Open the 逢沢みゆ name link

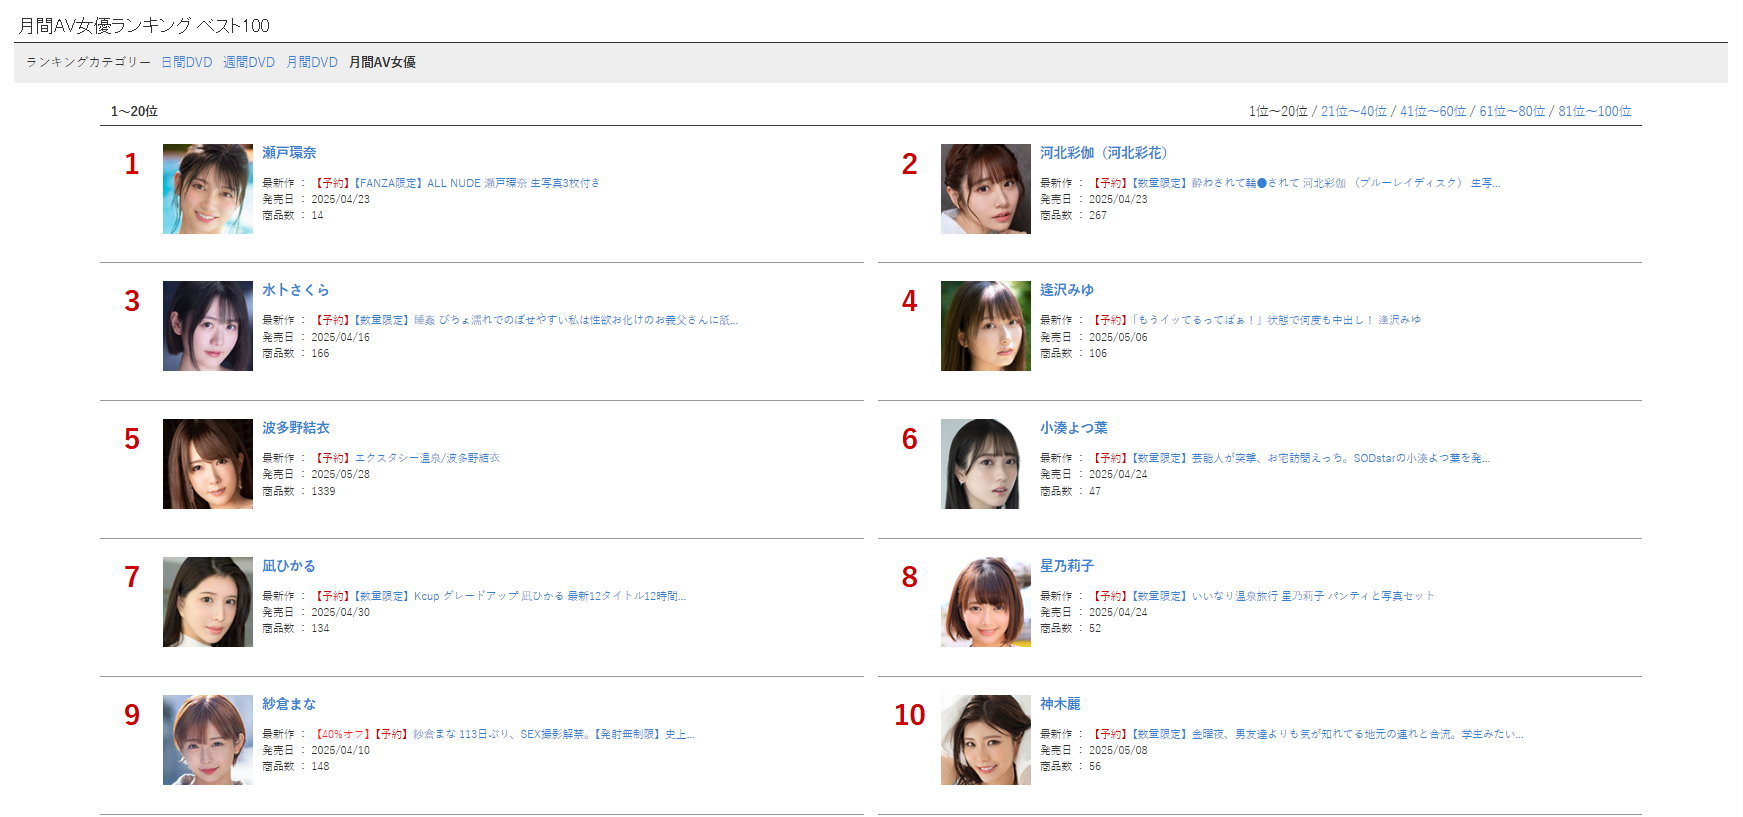(x=1067, y=290)
